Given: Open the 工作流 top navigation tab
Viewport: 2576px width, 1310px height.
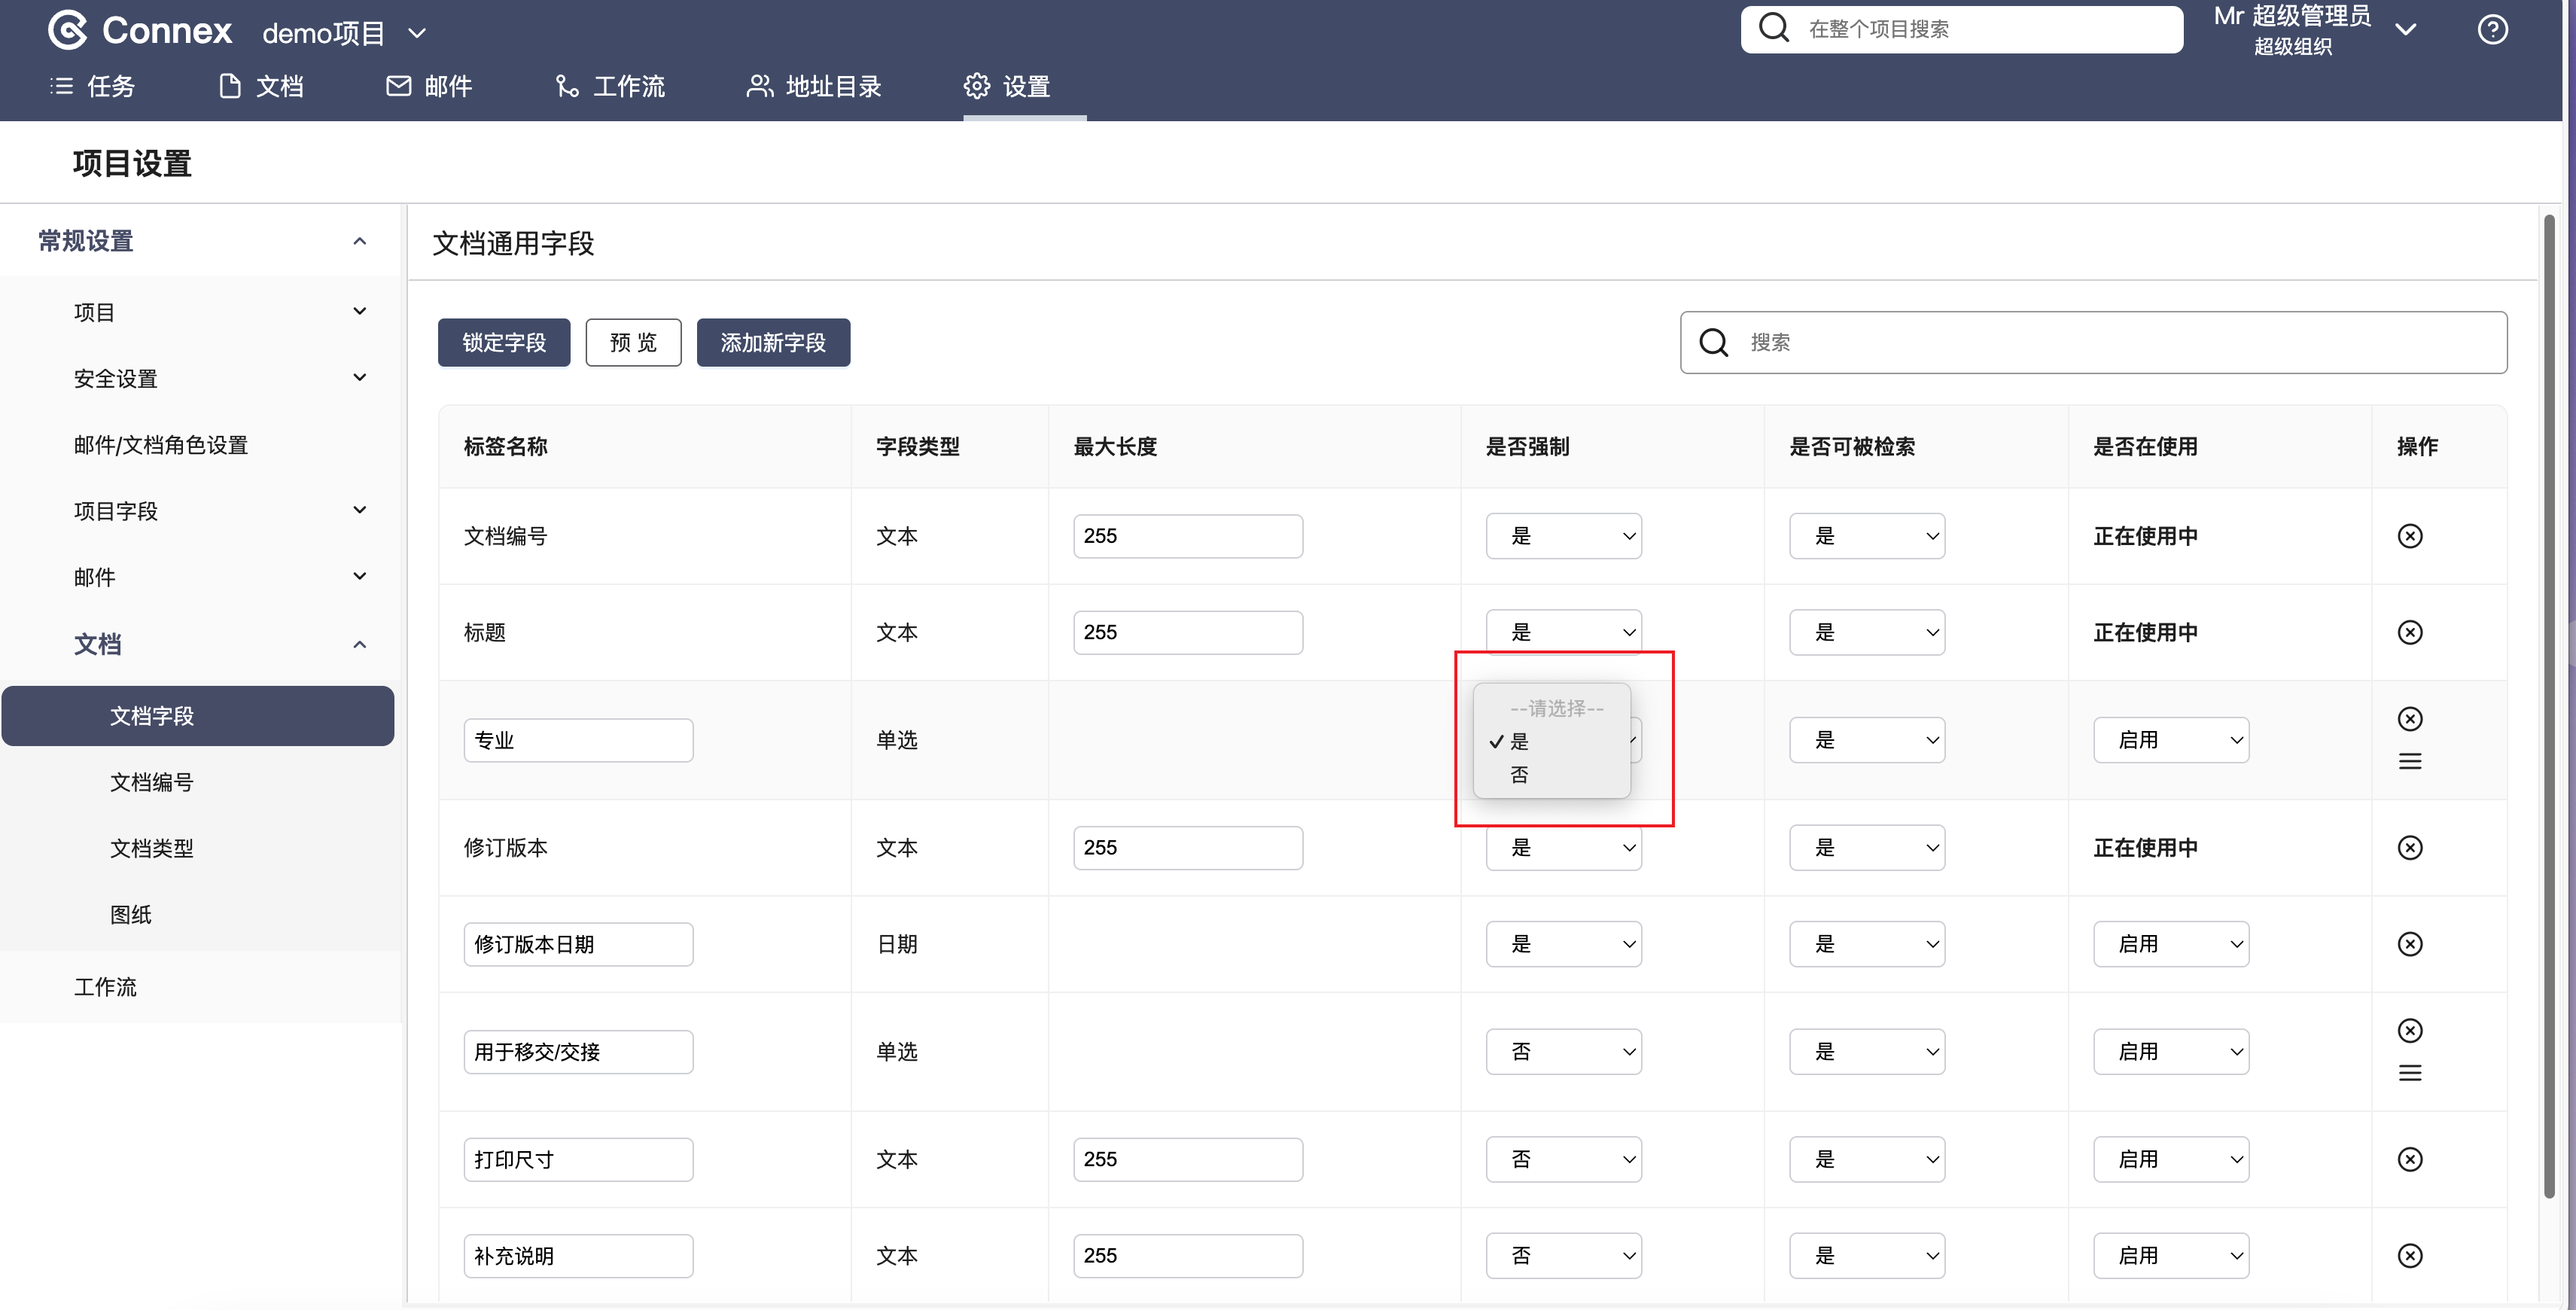Looking at the screenshot, I should [x=610, y=87].
